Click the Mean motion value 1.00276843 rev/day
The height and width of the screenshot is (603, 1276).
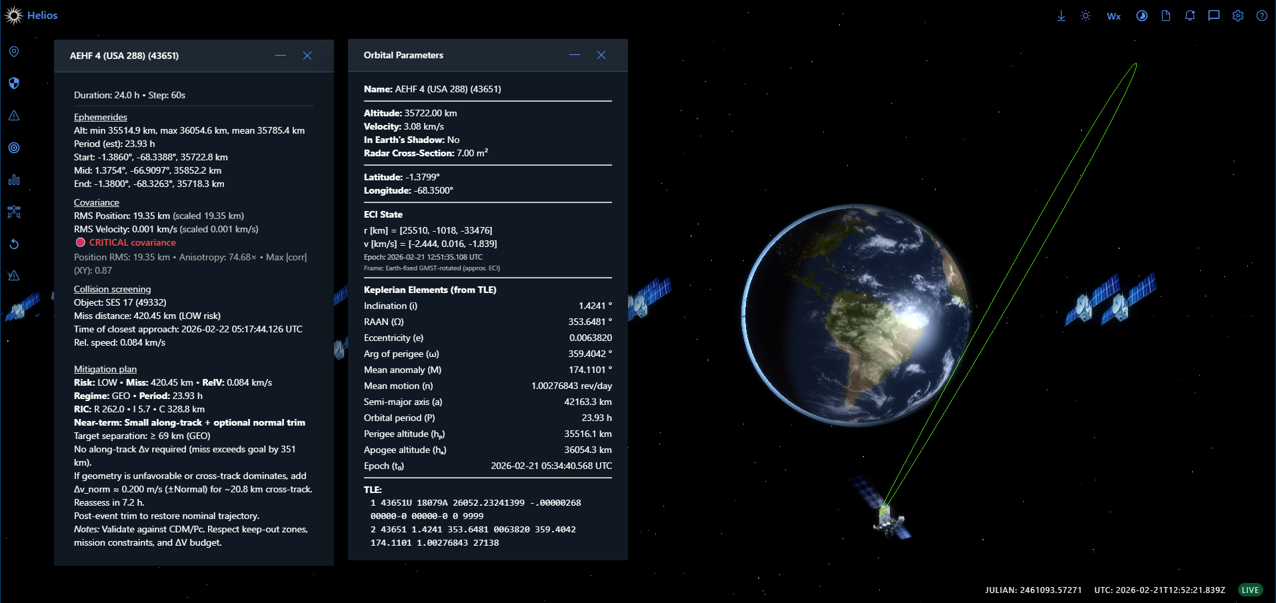click(x=571, y=386)
